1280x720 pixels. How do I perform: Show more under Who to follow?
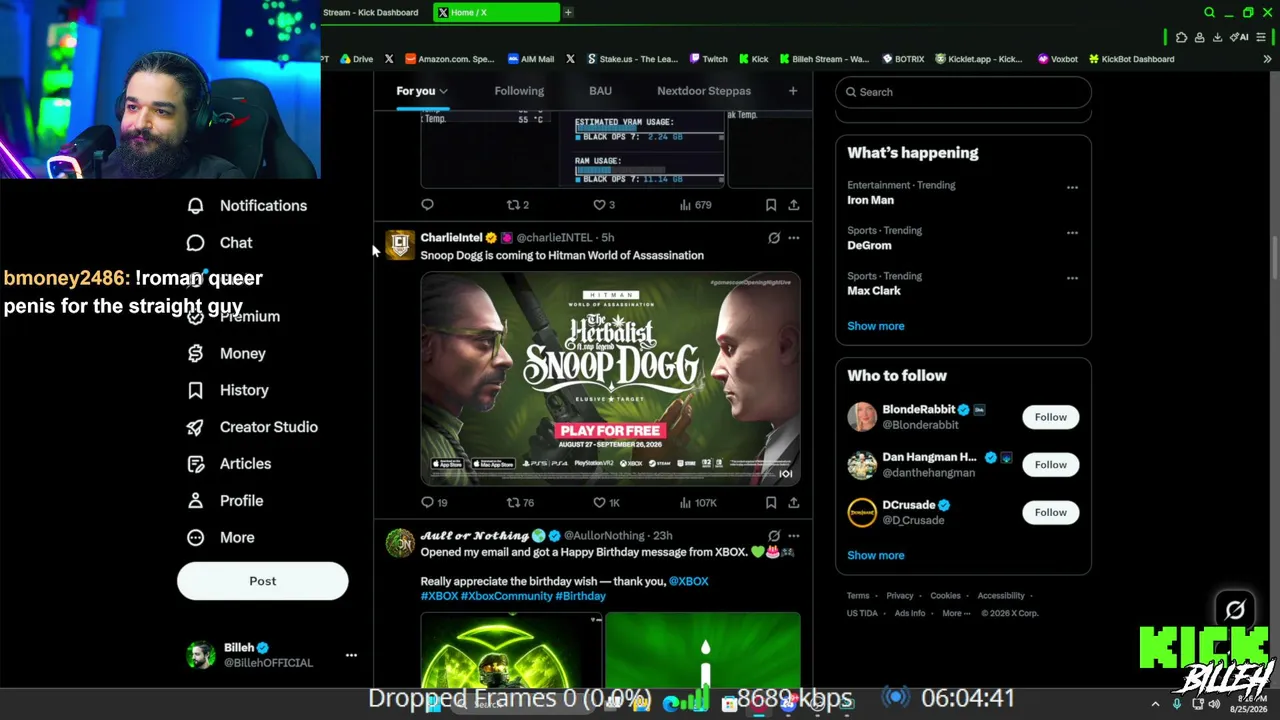click(876, 556)
